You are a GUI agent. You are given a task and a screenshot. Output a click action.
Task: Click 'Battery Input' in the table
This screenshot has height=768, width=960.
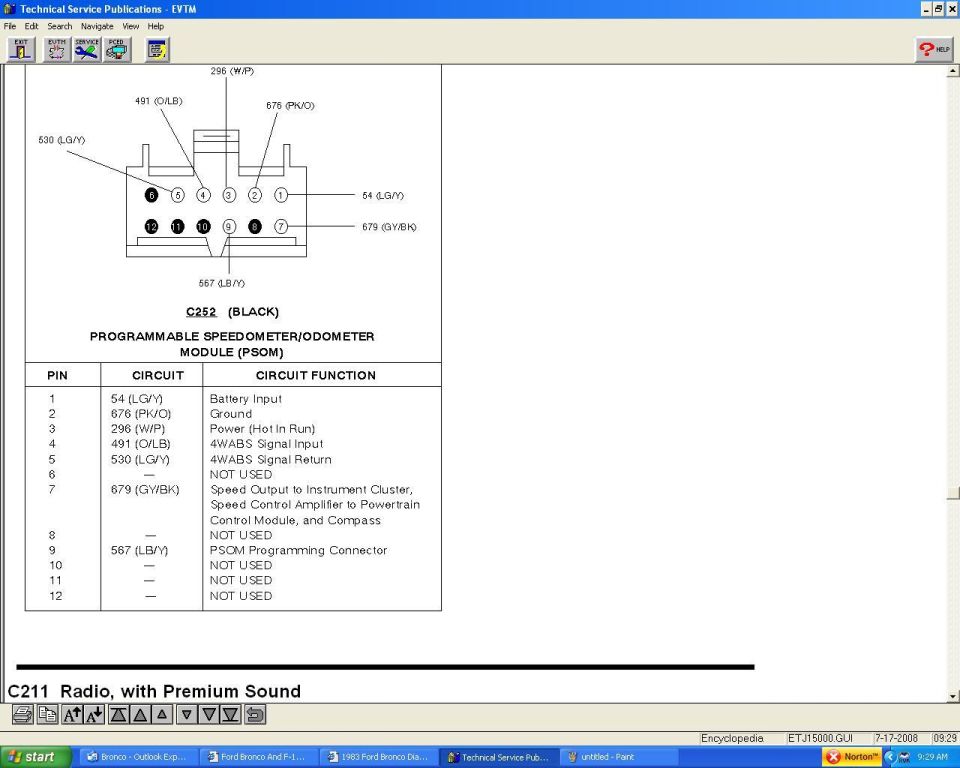point(246,399)
